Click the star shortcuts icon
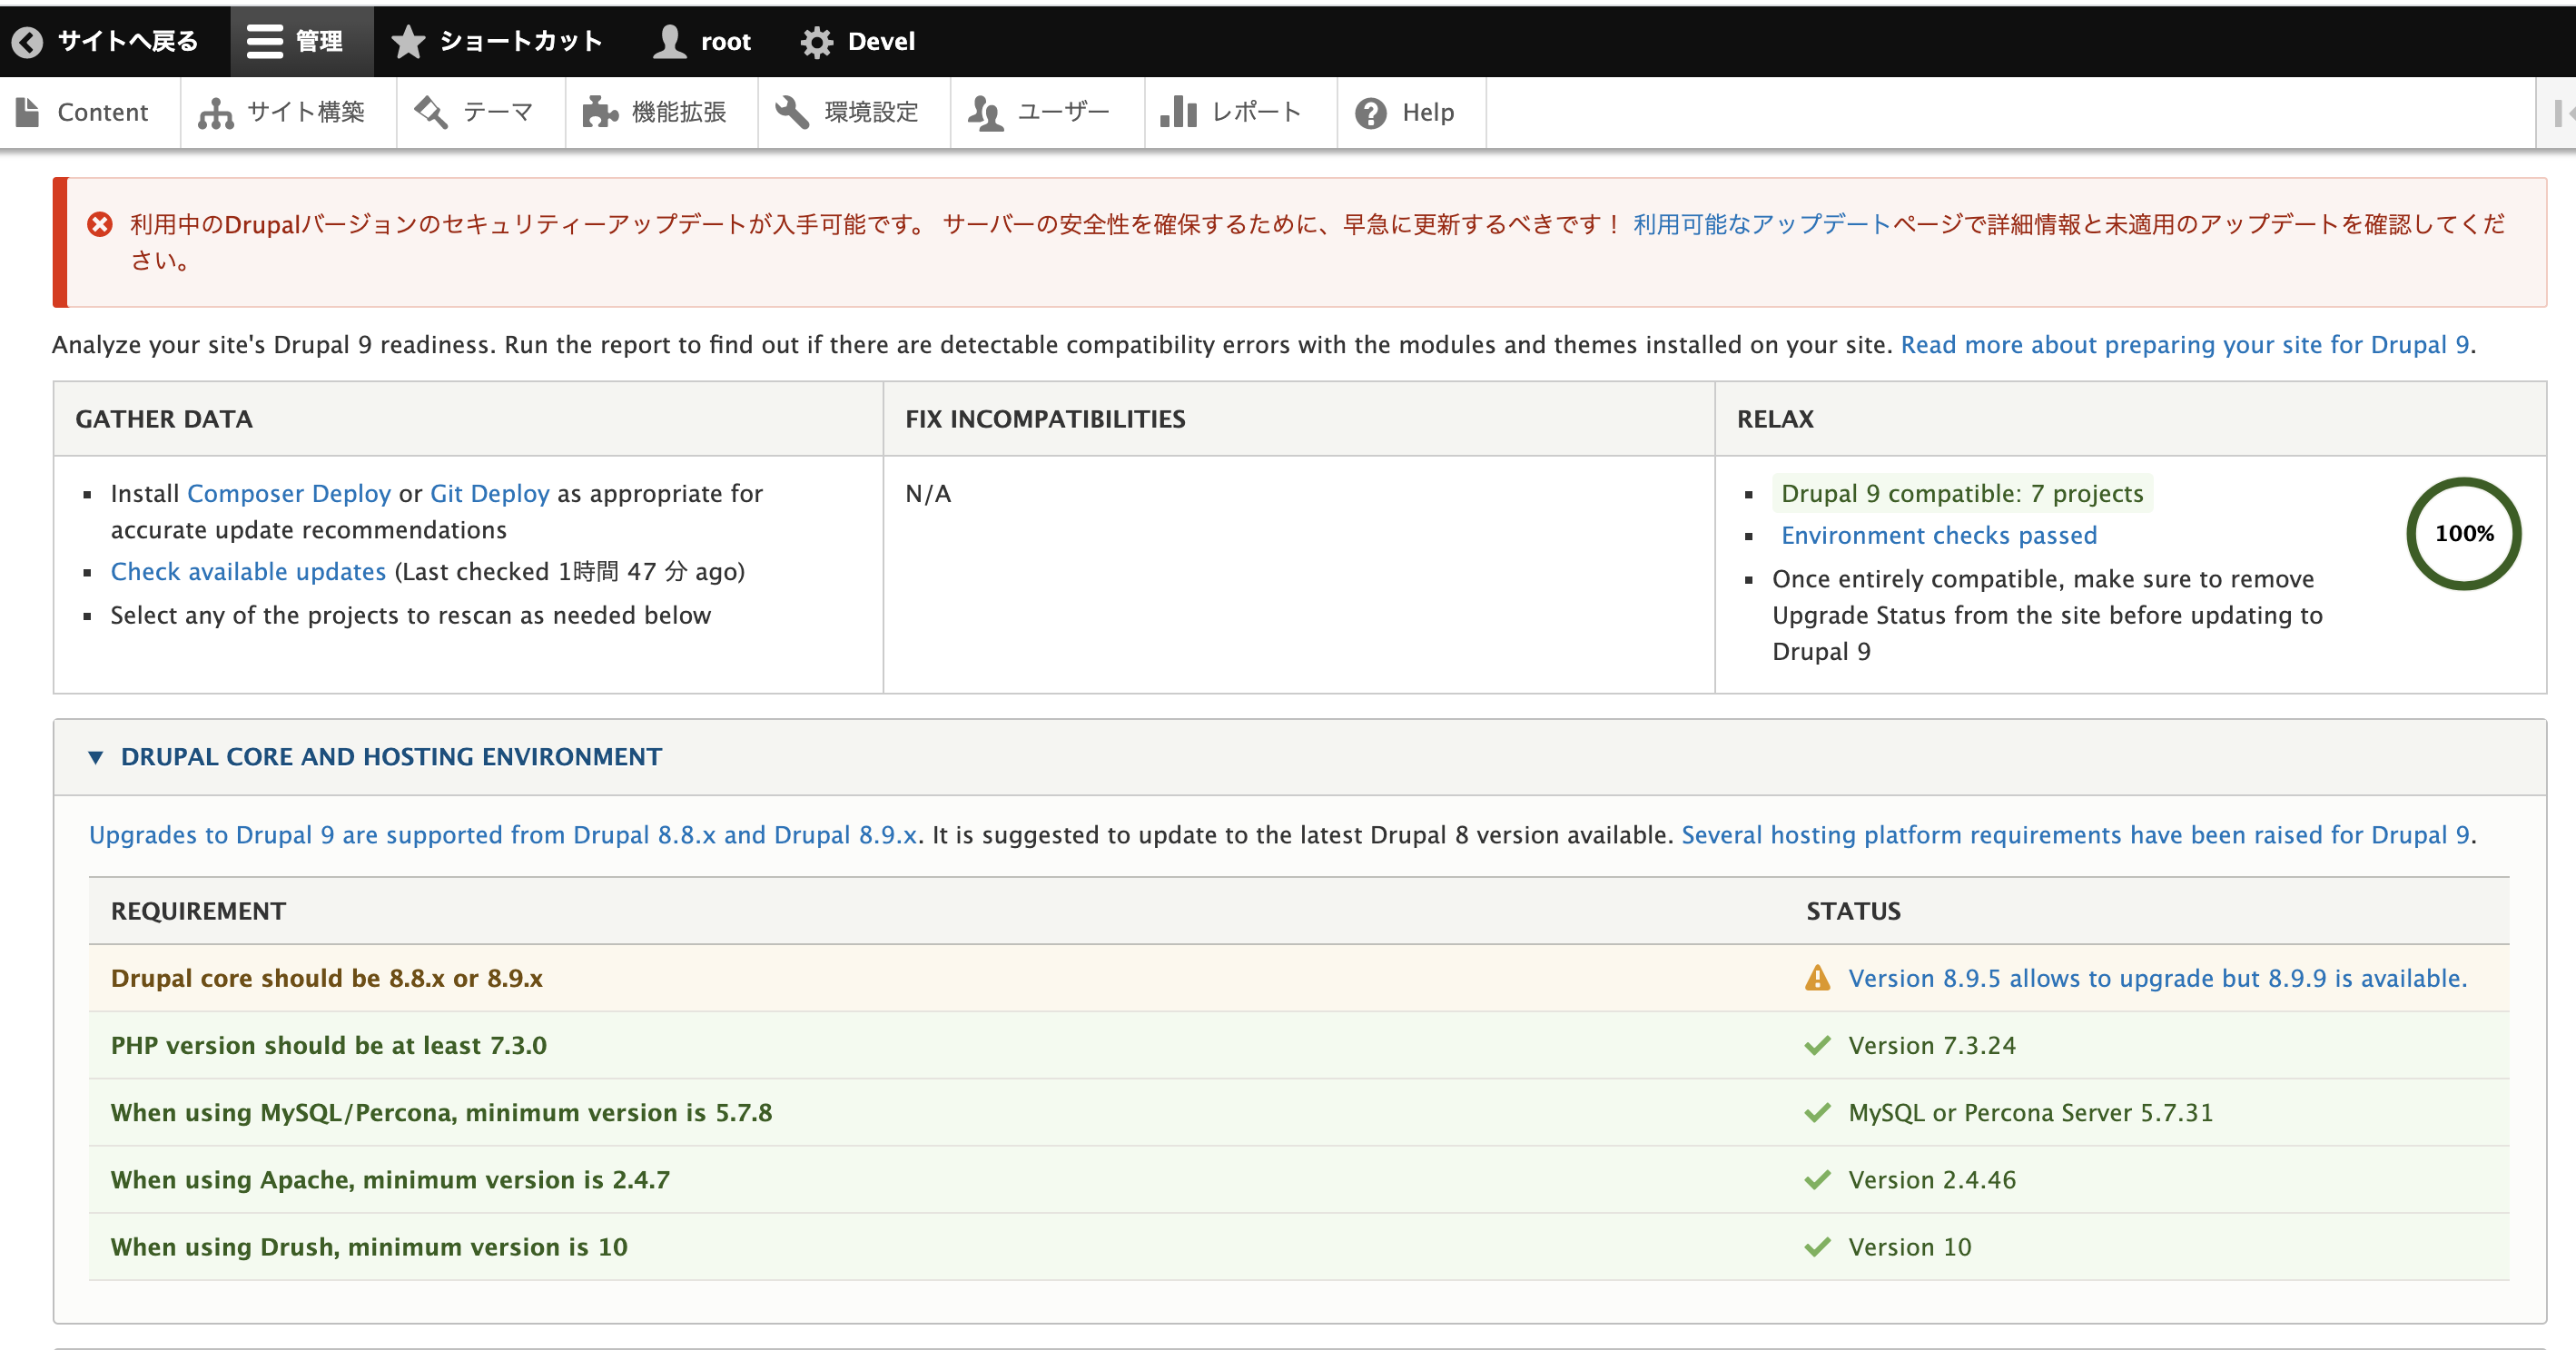 [x=408, y=41]
